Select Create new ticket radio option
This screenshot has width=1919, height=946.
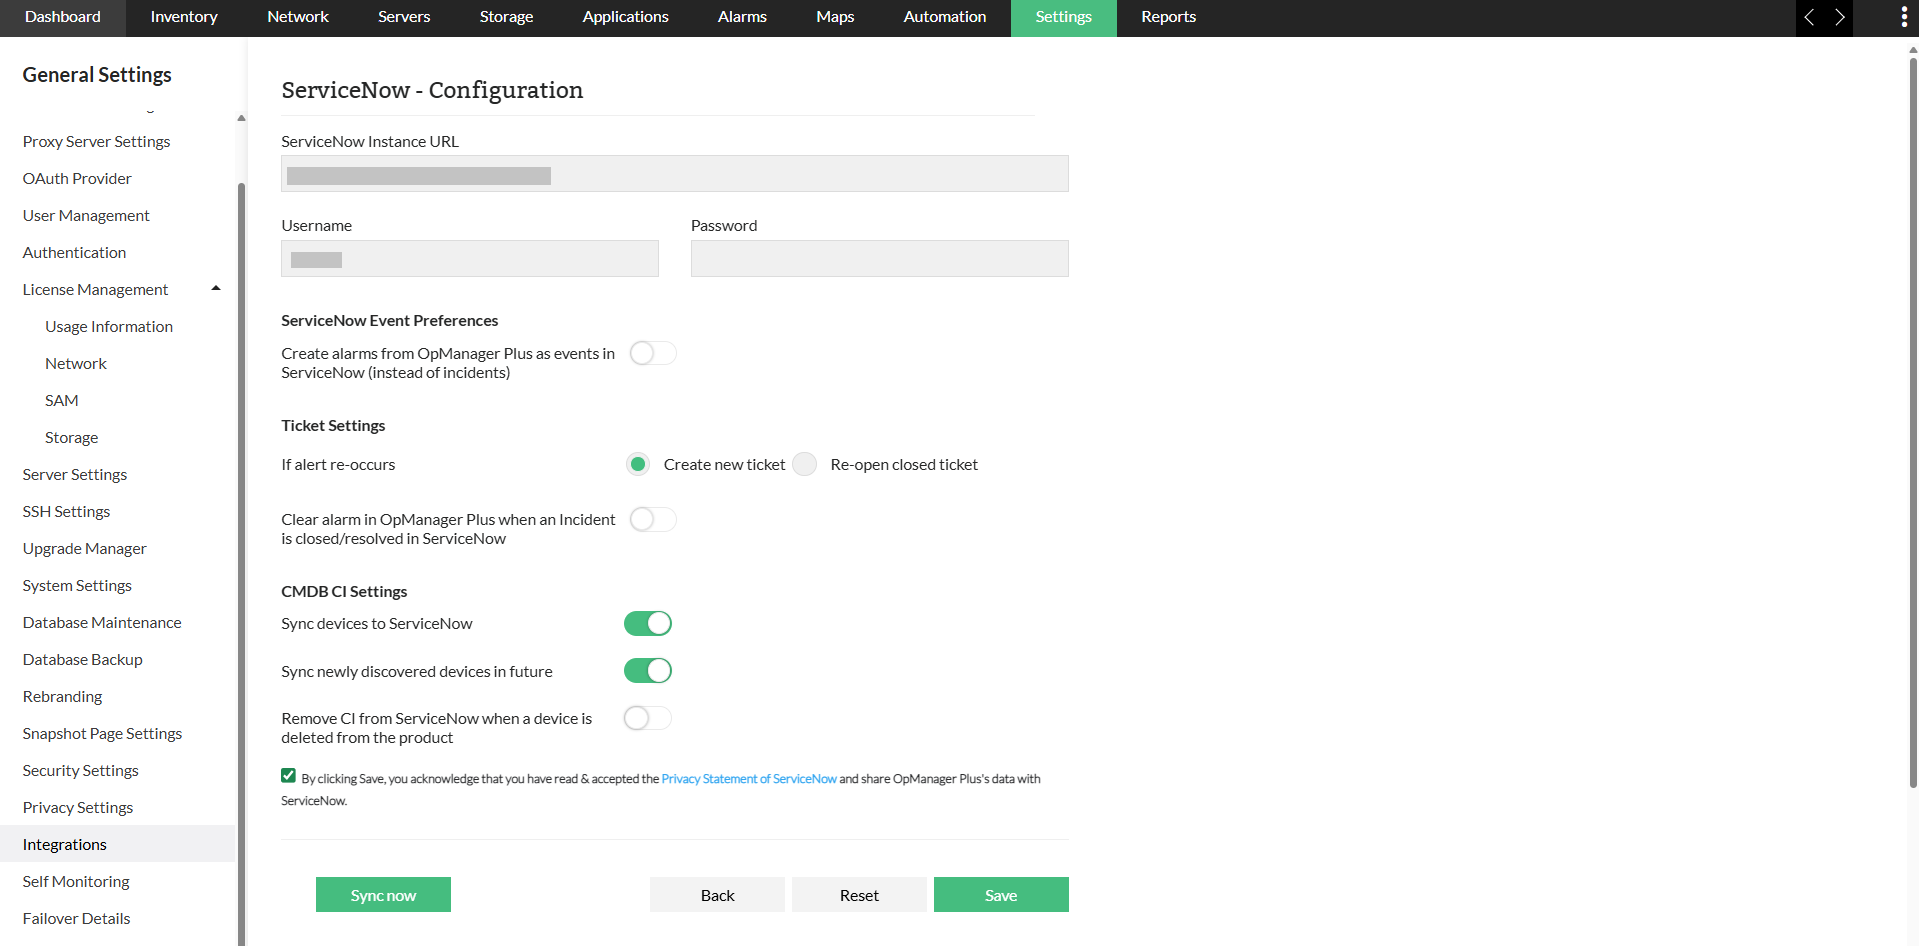[637, 464]
